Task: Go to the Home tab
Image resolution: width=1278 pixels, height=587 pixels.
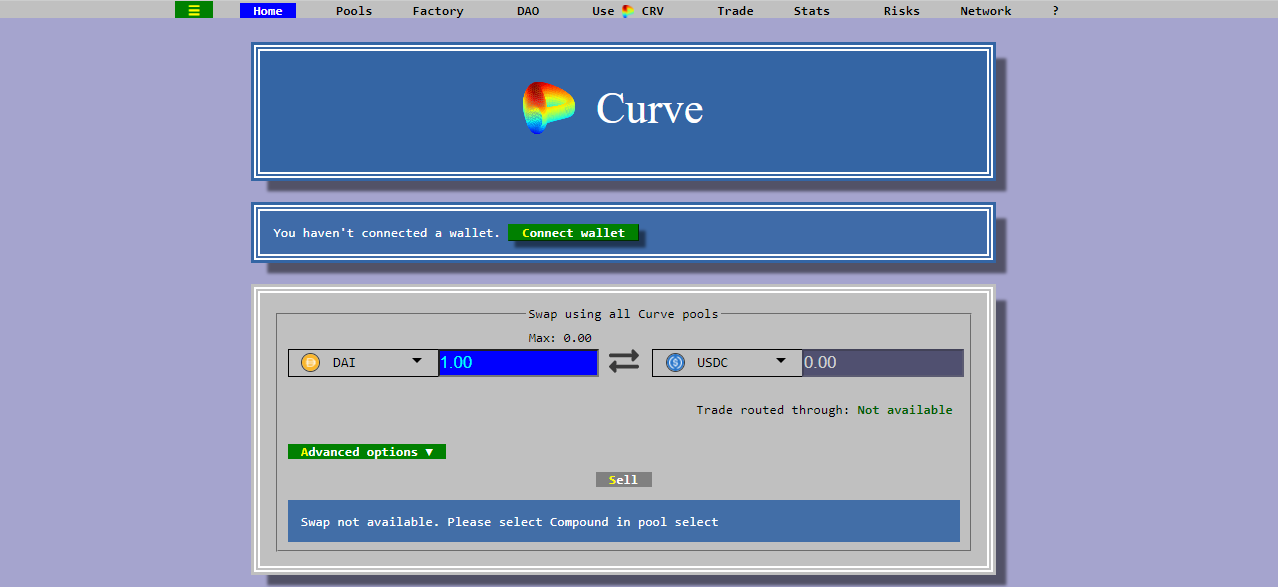Action: click(268, 11)
